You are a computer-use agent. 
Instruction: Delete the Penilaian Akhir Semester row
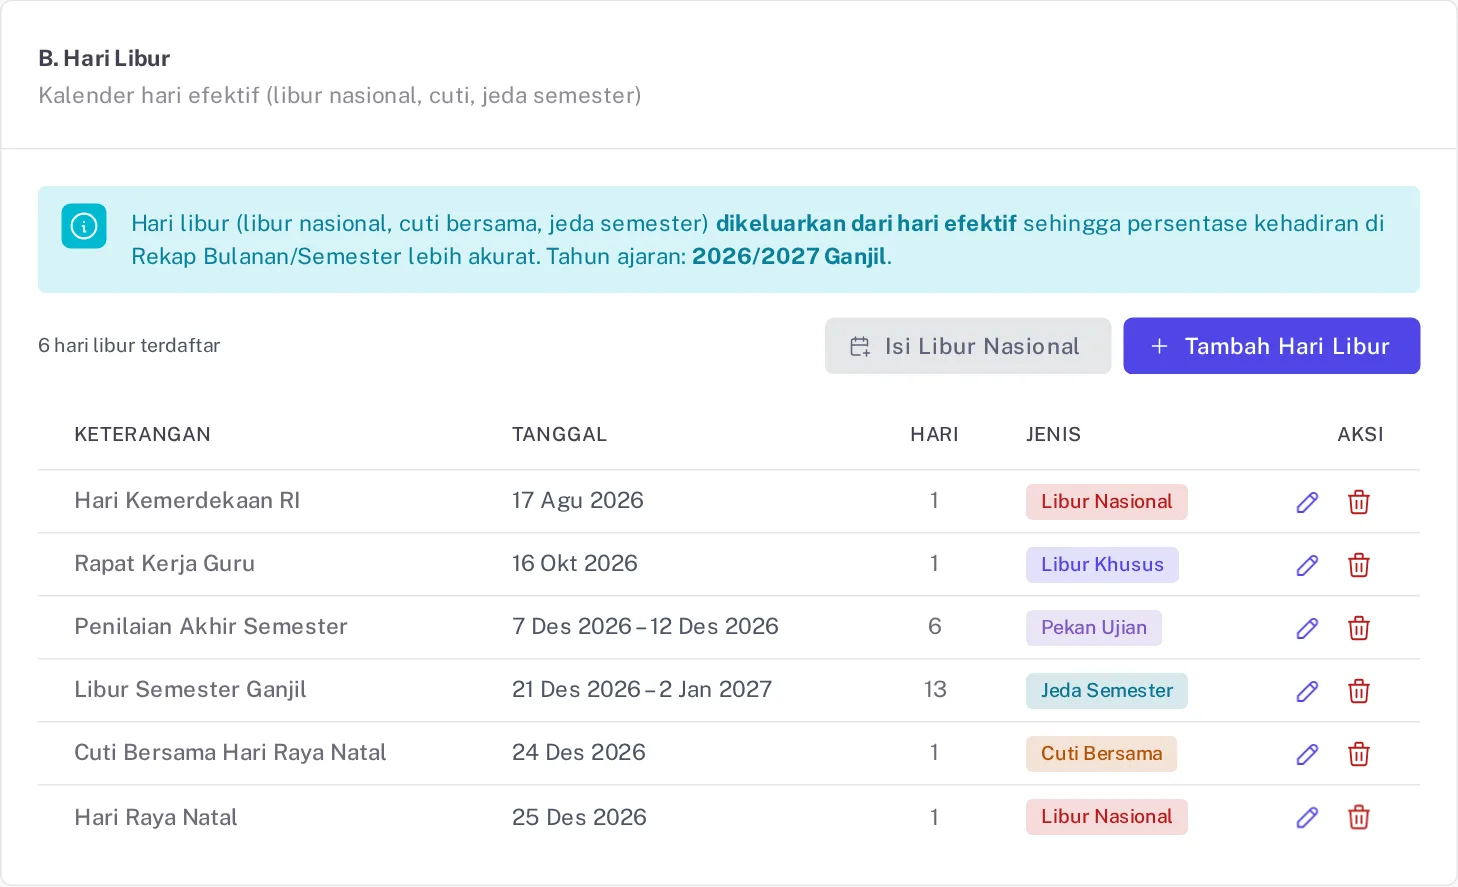1359,628
